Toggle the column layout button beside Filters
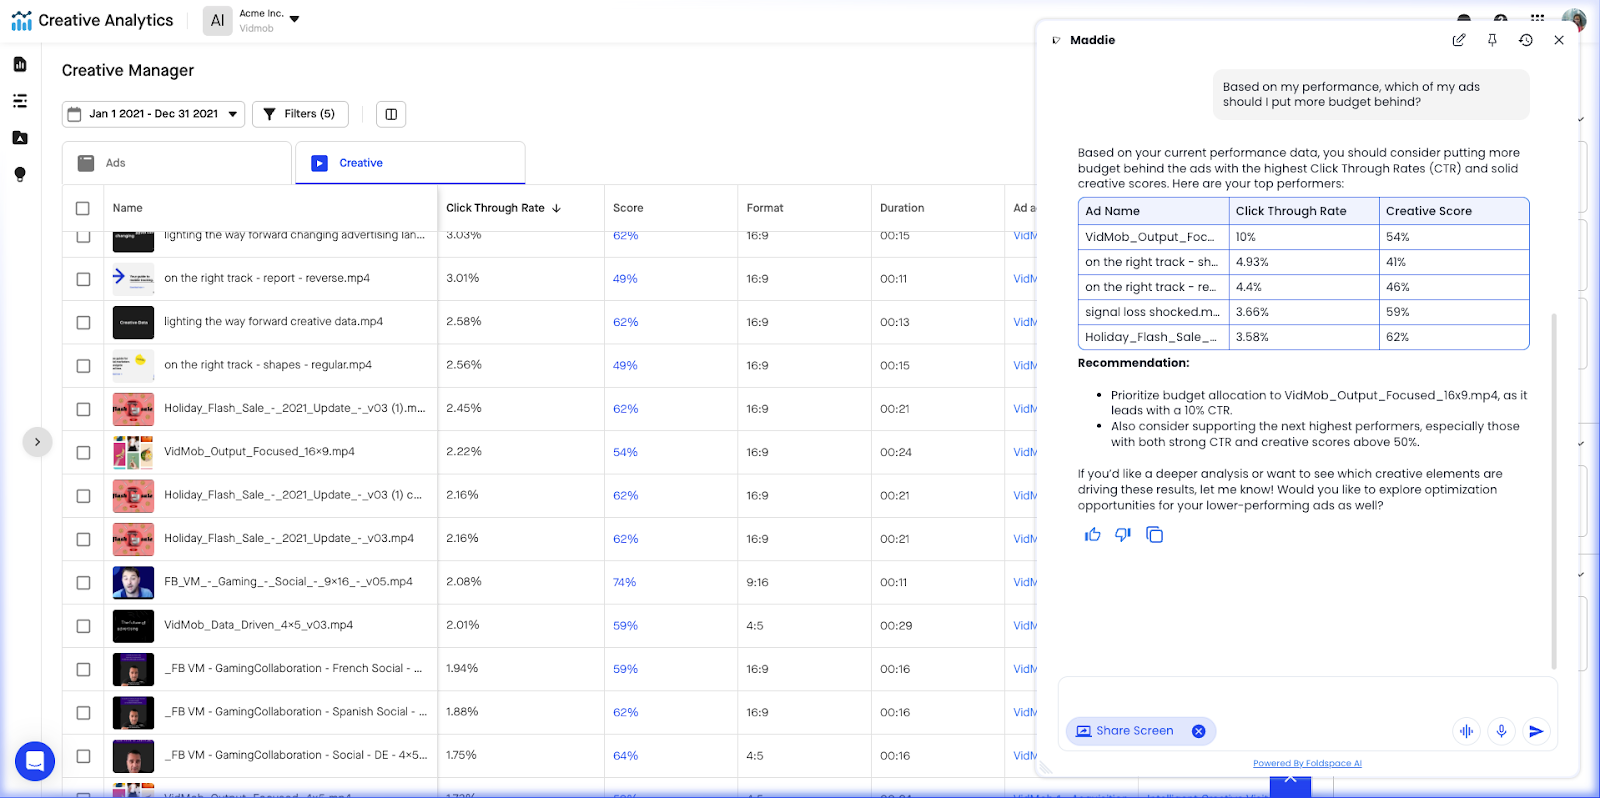 coord(391,114)
